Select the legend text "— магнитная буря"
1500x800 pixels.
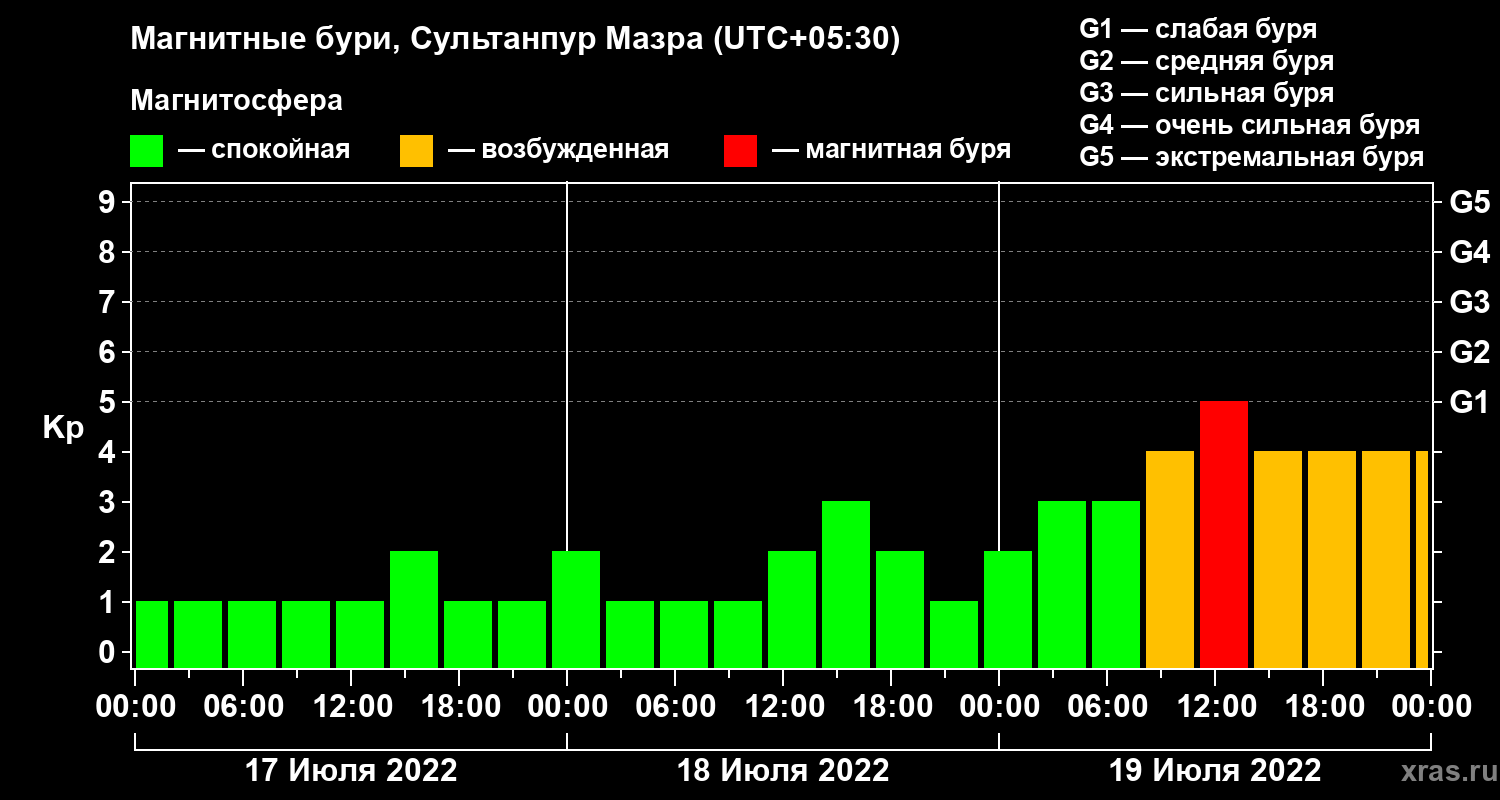pyautogui.click(x=892, y=150)
